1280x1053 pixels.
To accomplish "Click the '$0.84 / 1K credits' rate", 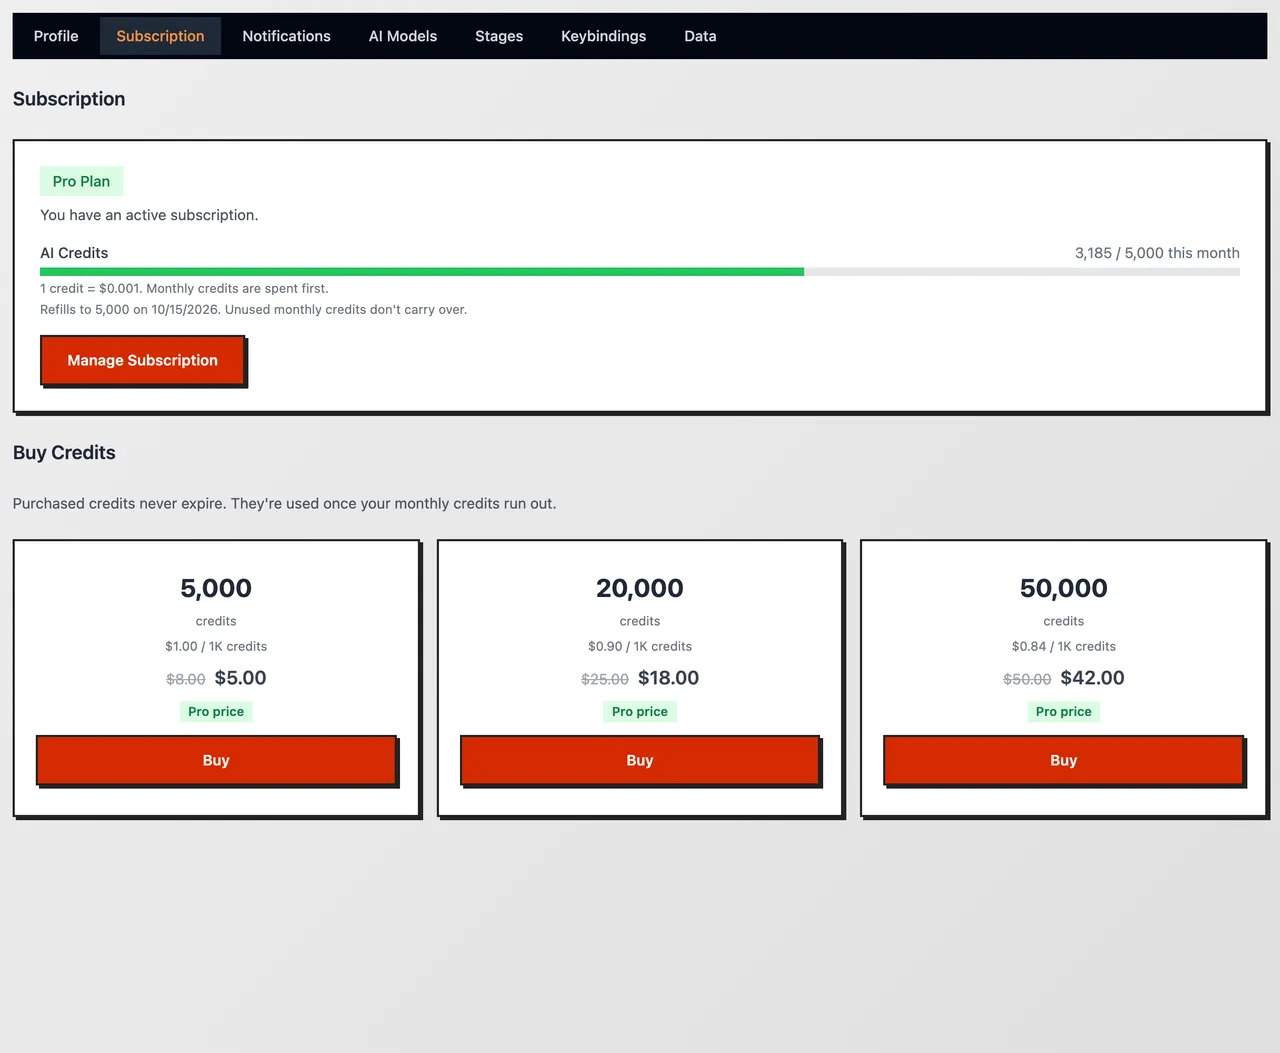I will (1063, 646).
